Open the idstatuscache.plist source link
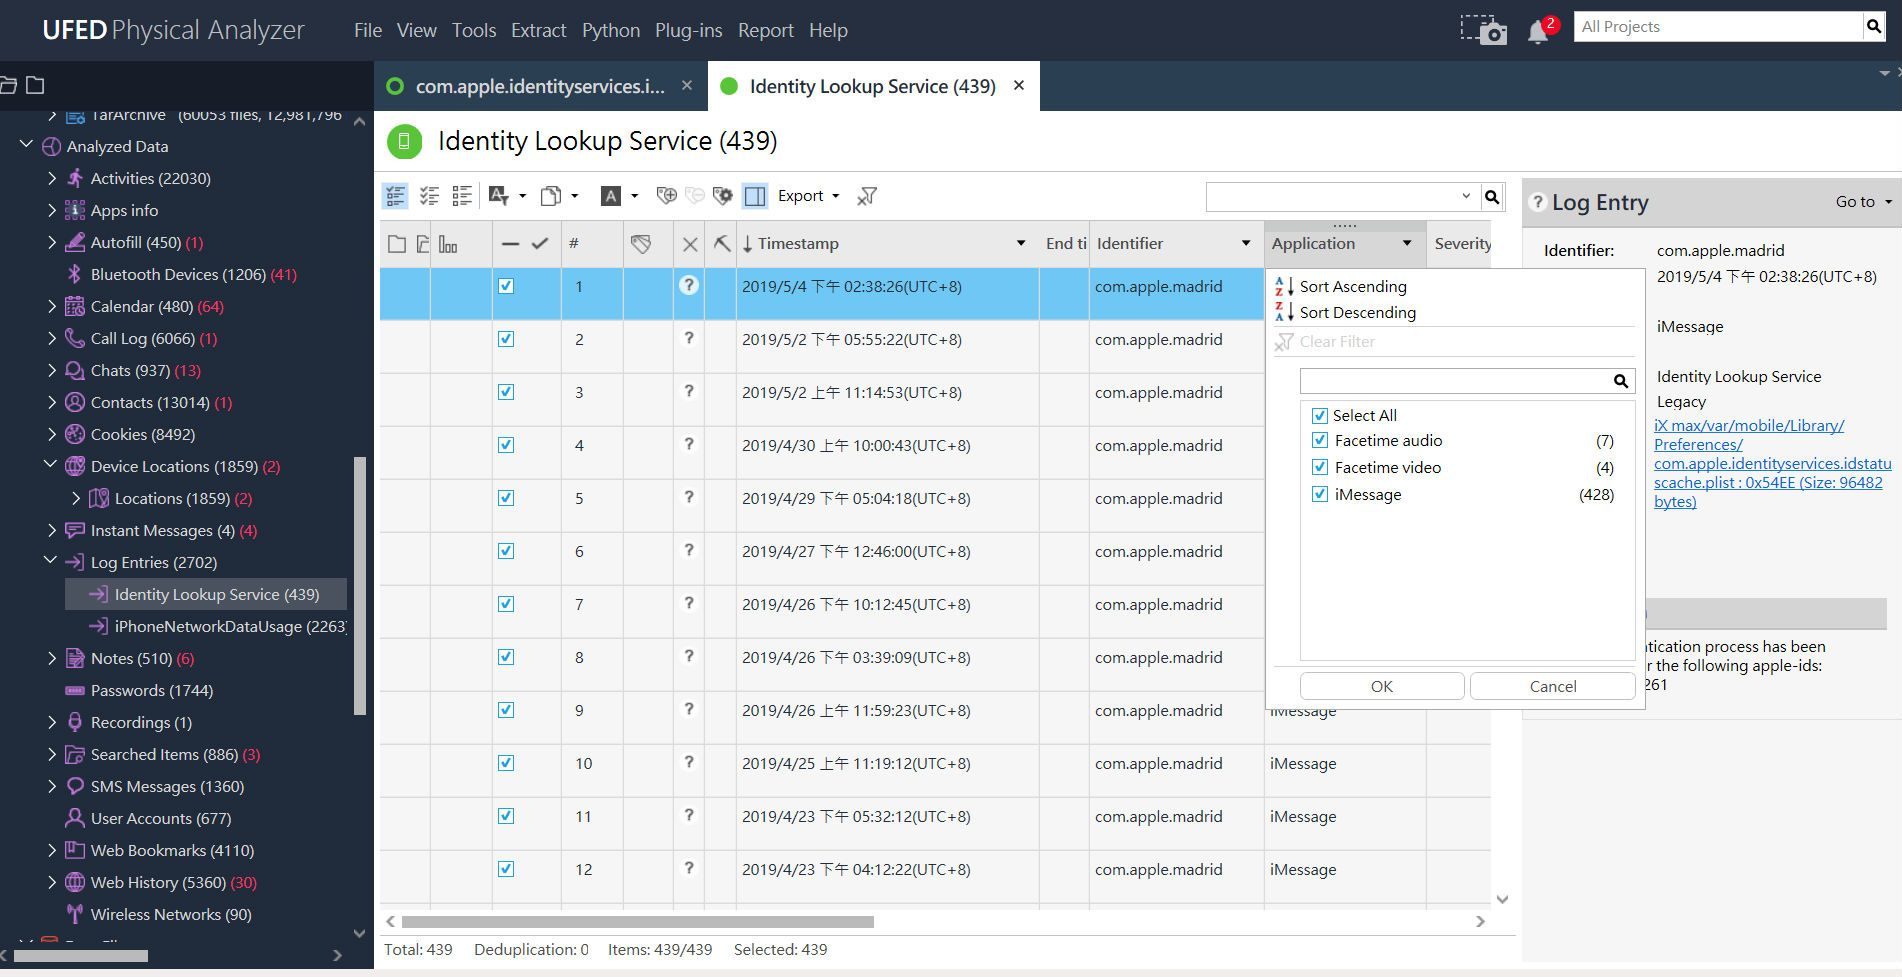Screen dimensions: 1902x977 (1772, 463)
